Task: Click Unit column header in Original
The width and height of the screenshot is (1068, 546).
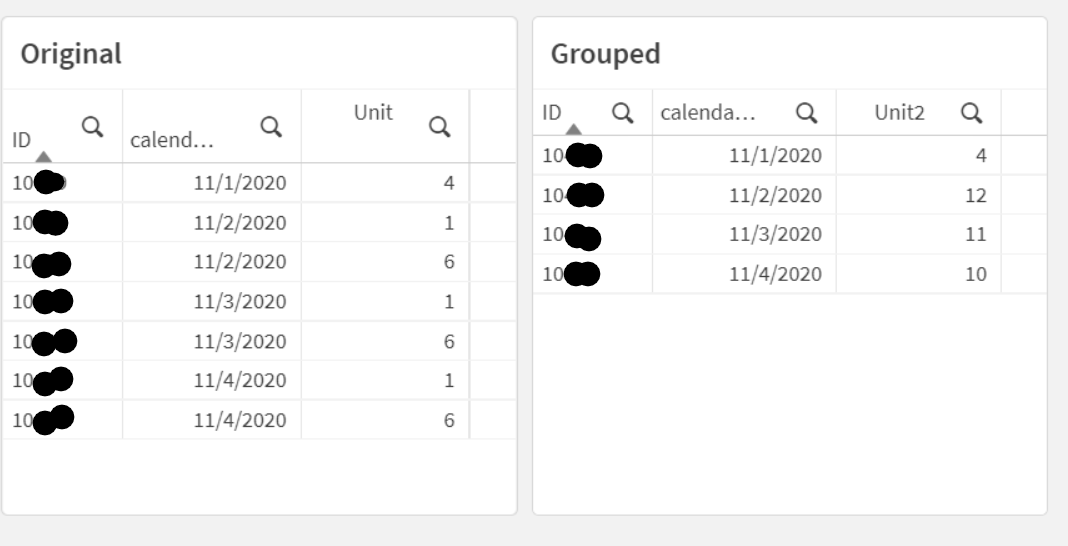Action: 372,113
